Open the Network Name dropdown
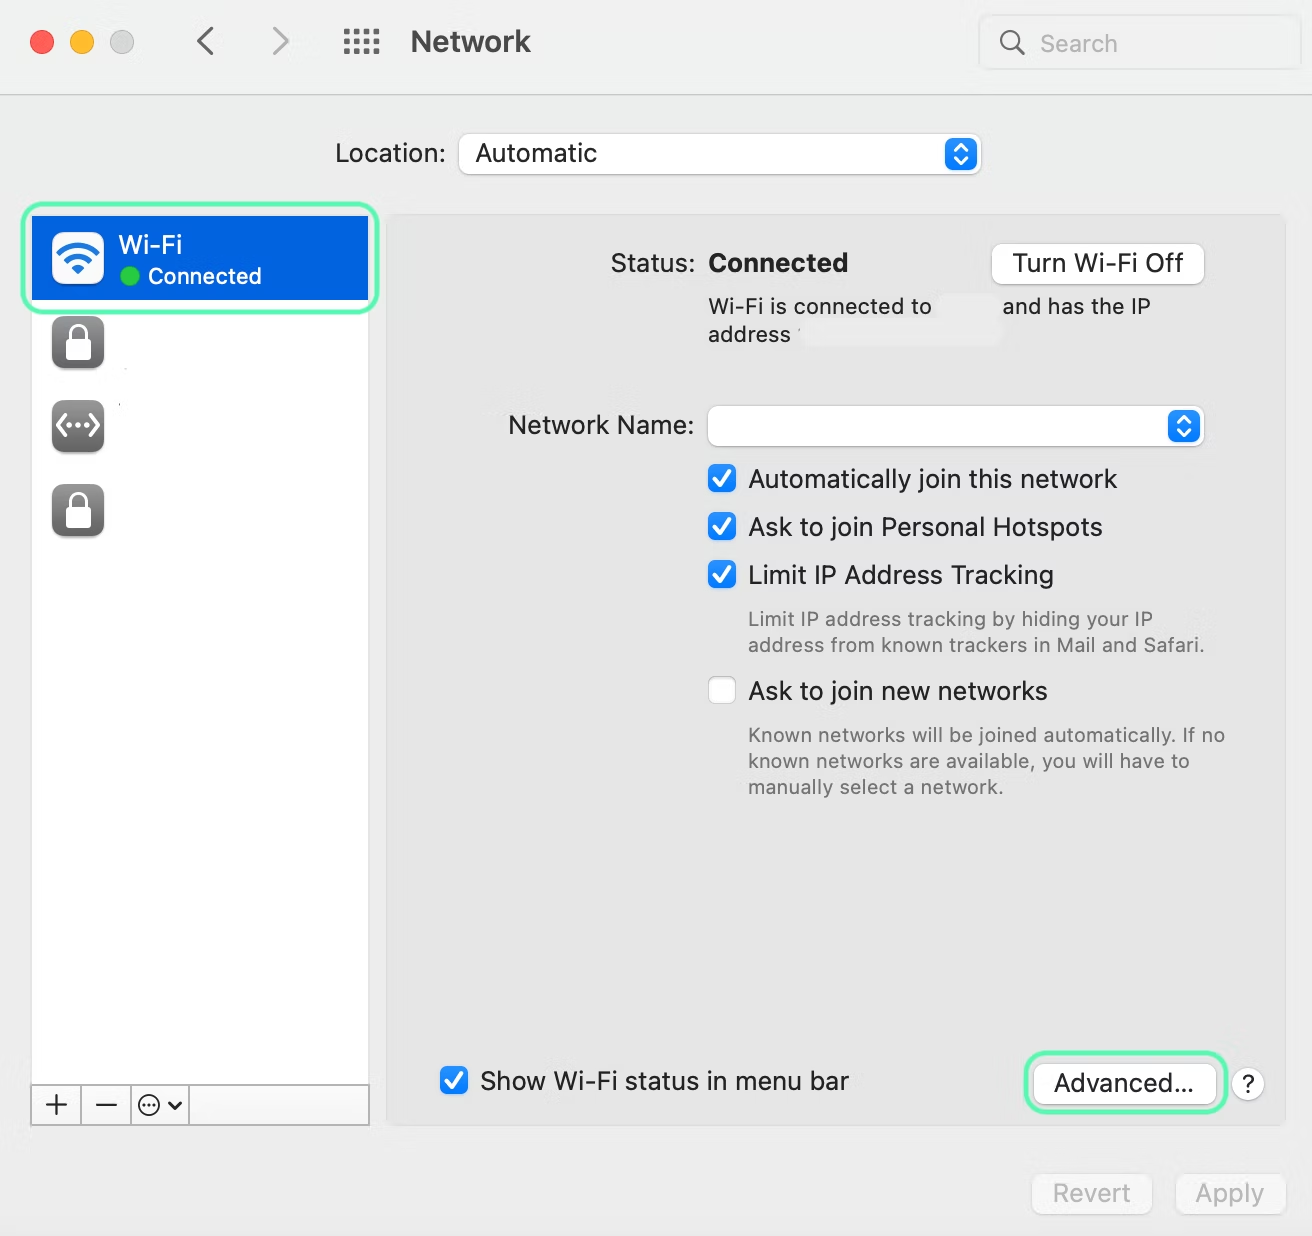1312x1236 pixels. 1183,426
